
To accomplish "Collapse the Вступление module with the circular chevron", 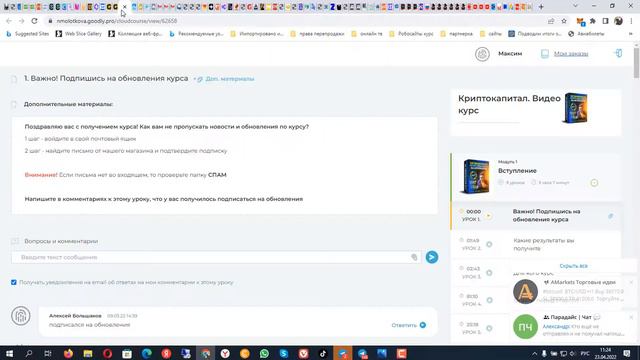I will click(594, 183).
